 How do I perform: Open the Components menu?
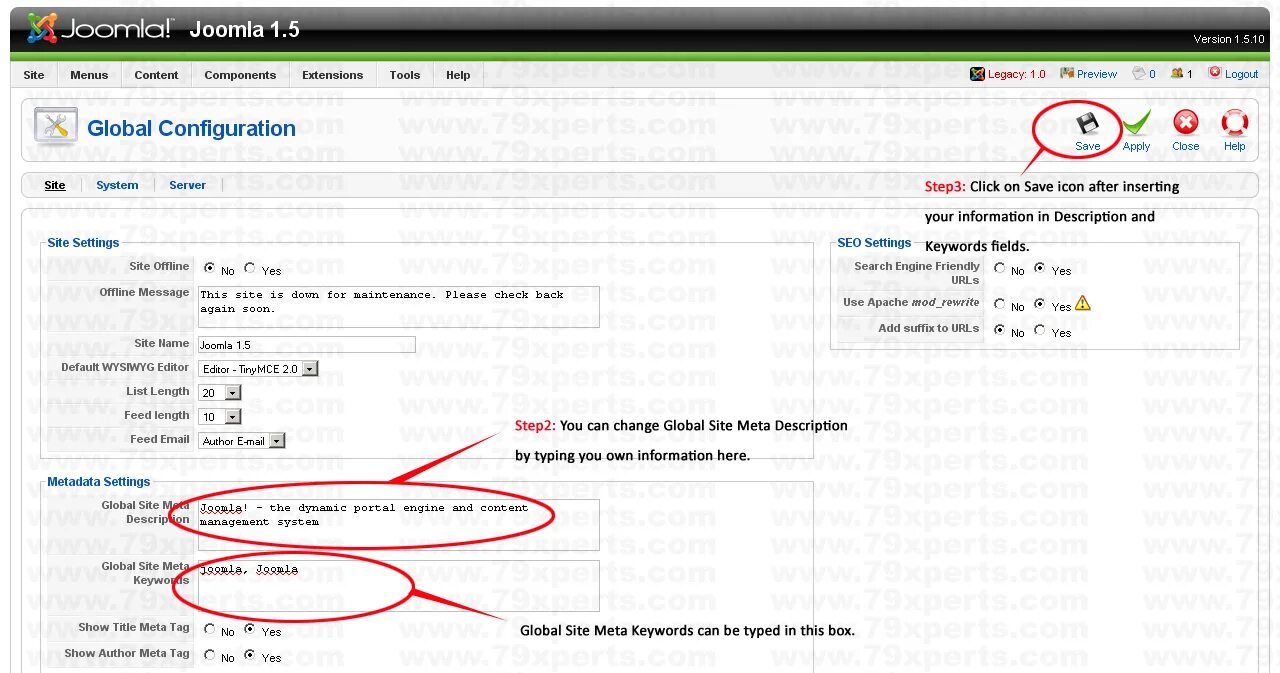click(x=240, y=75)
